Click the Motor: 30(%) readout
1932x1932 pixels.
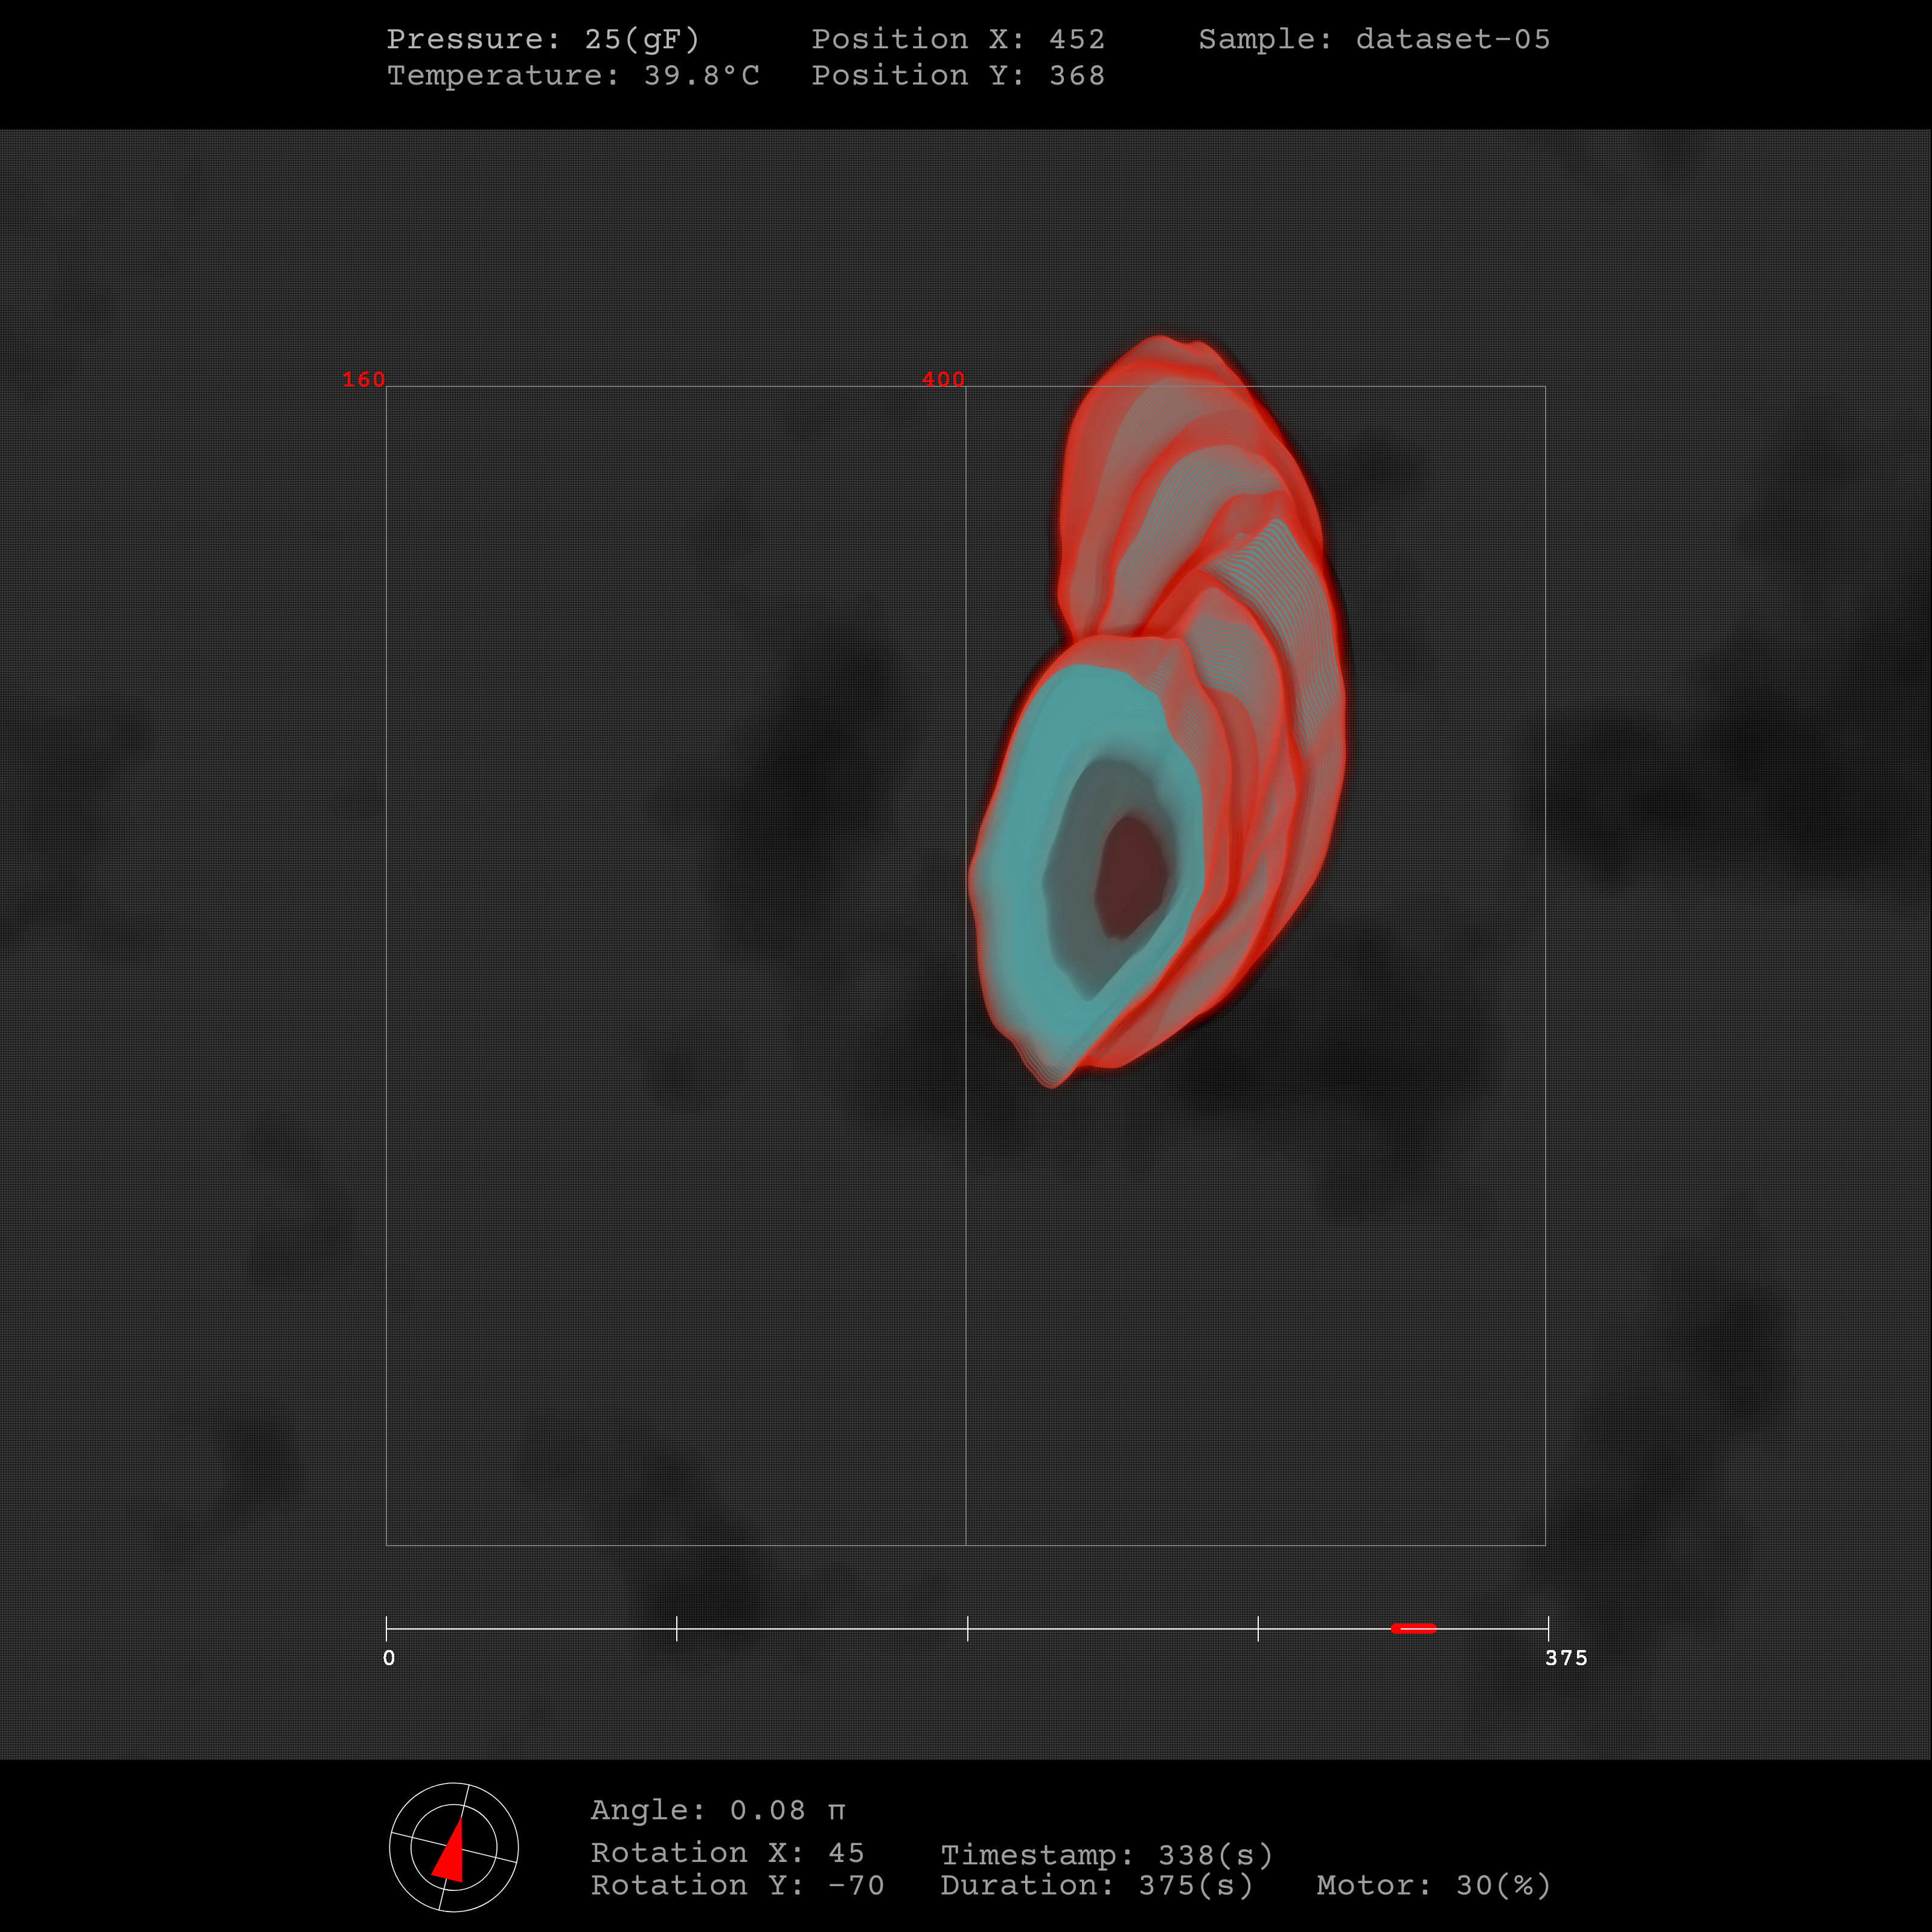tap(1433, 1886)
